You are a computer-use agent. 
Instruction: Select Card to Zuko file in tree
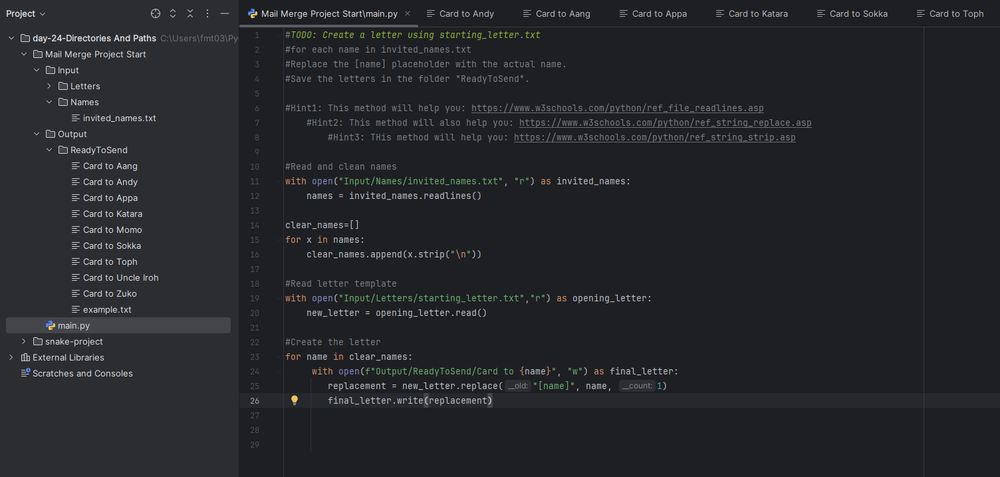tap(110, 293)
